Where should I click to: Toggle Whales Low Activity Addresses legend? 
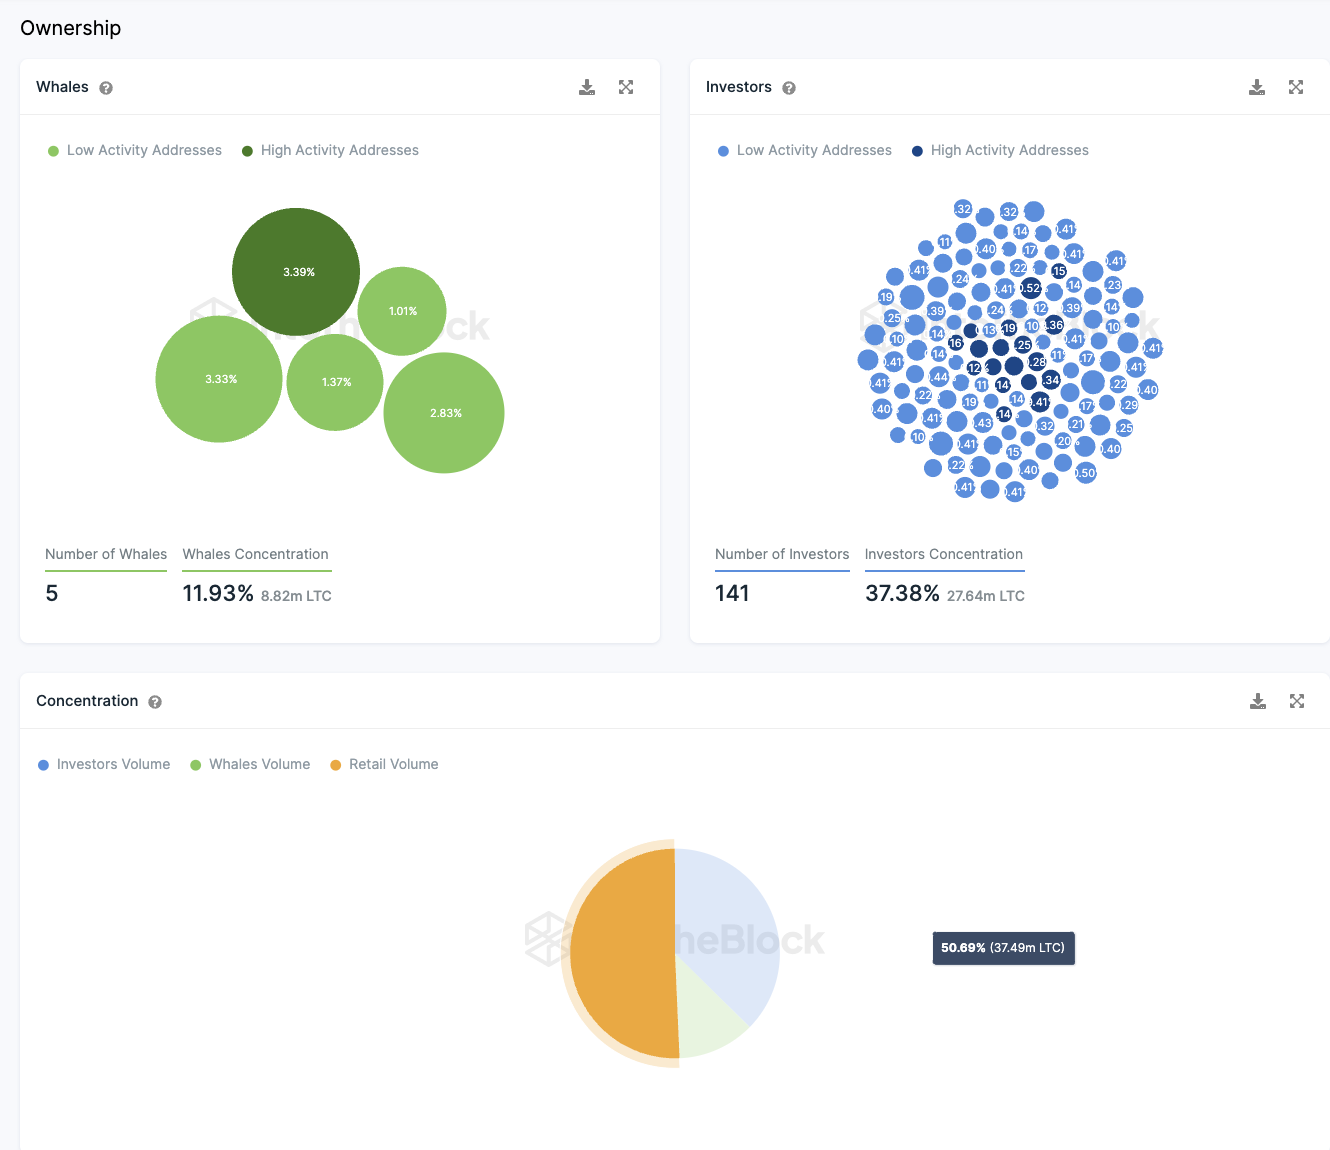[x=135, y=150]
